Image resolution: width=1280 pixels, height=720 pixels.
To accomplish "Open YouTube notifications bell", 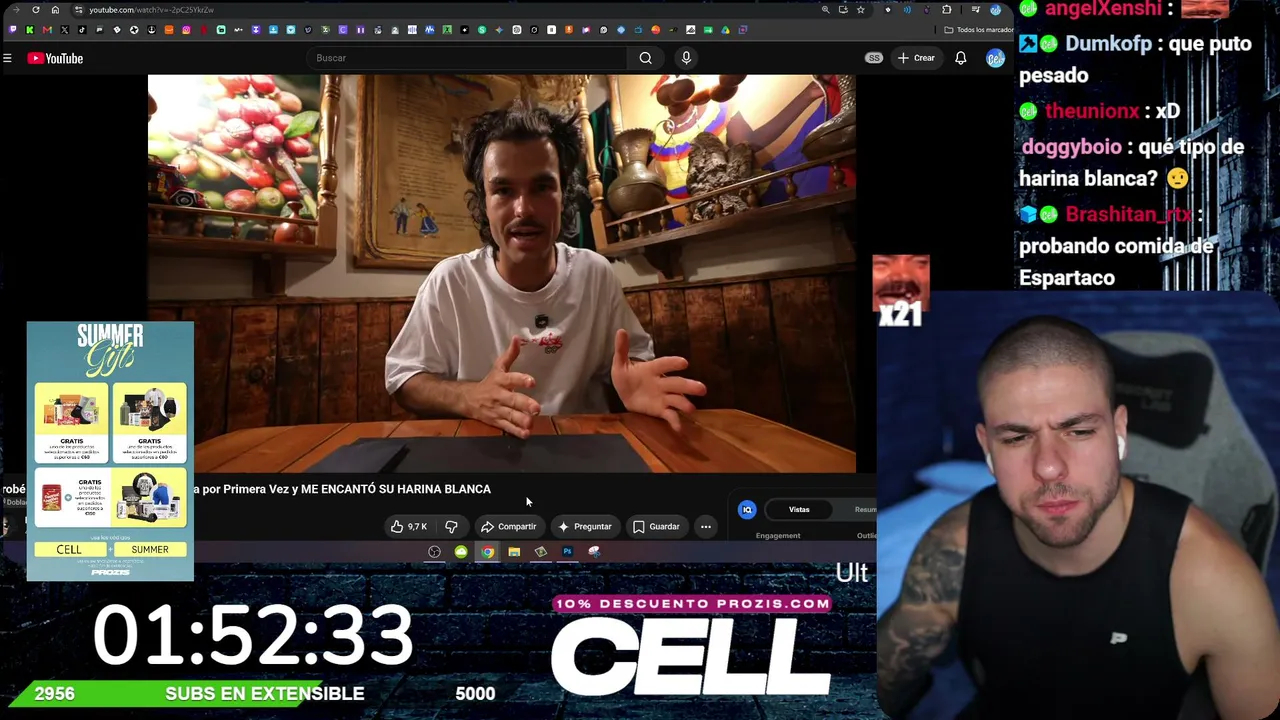I will (x=961, y=58).
